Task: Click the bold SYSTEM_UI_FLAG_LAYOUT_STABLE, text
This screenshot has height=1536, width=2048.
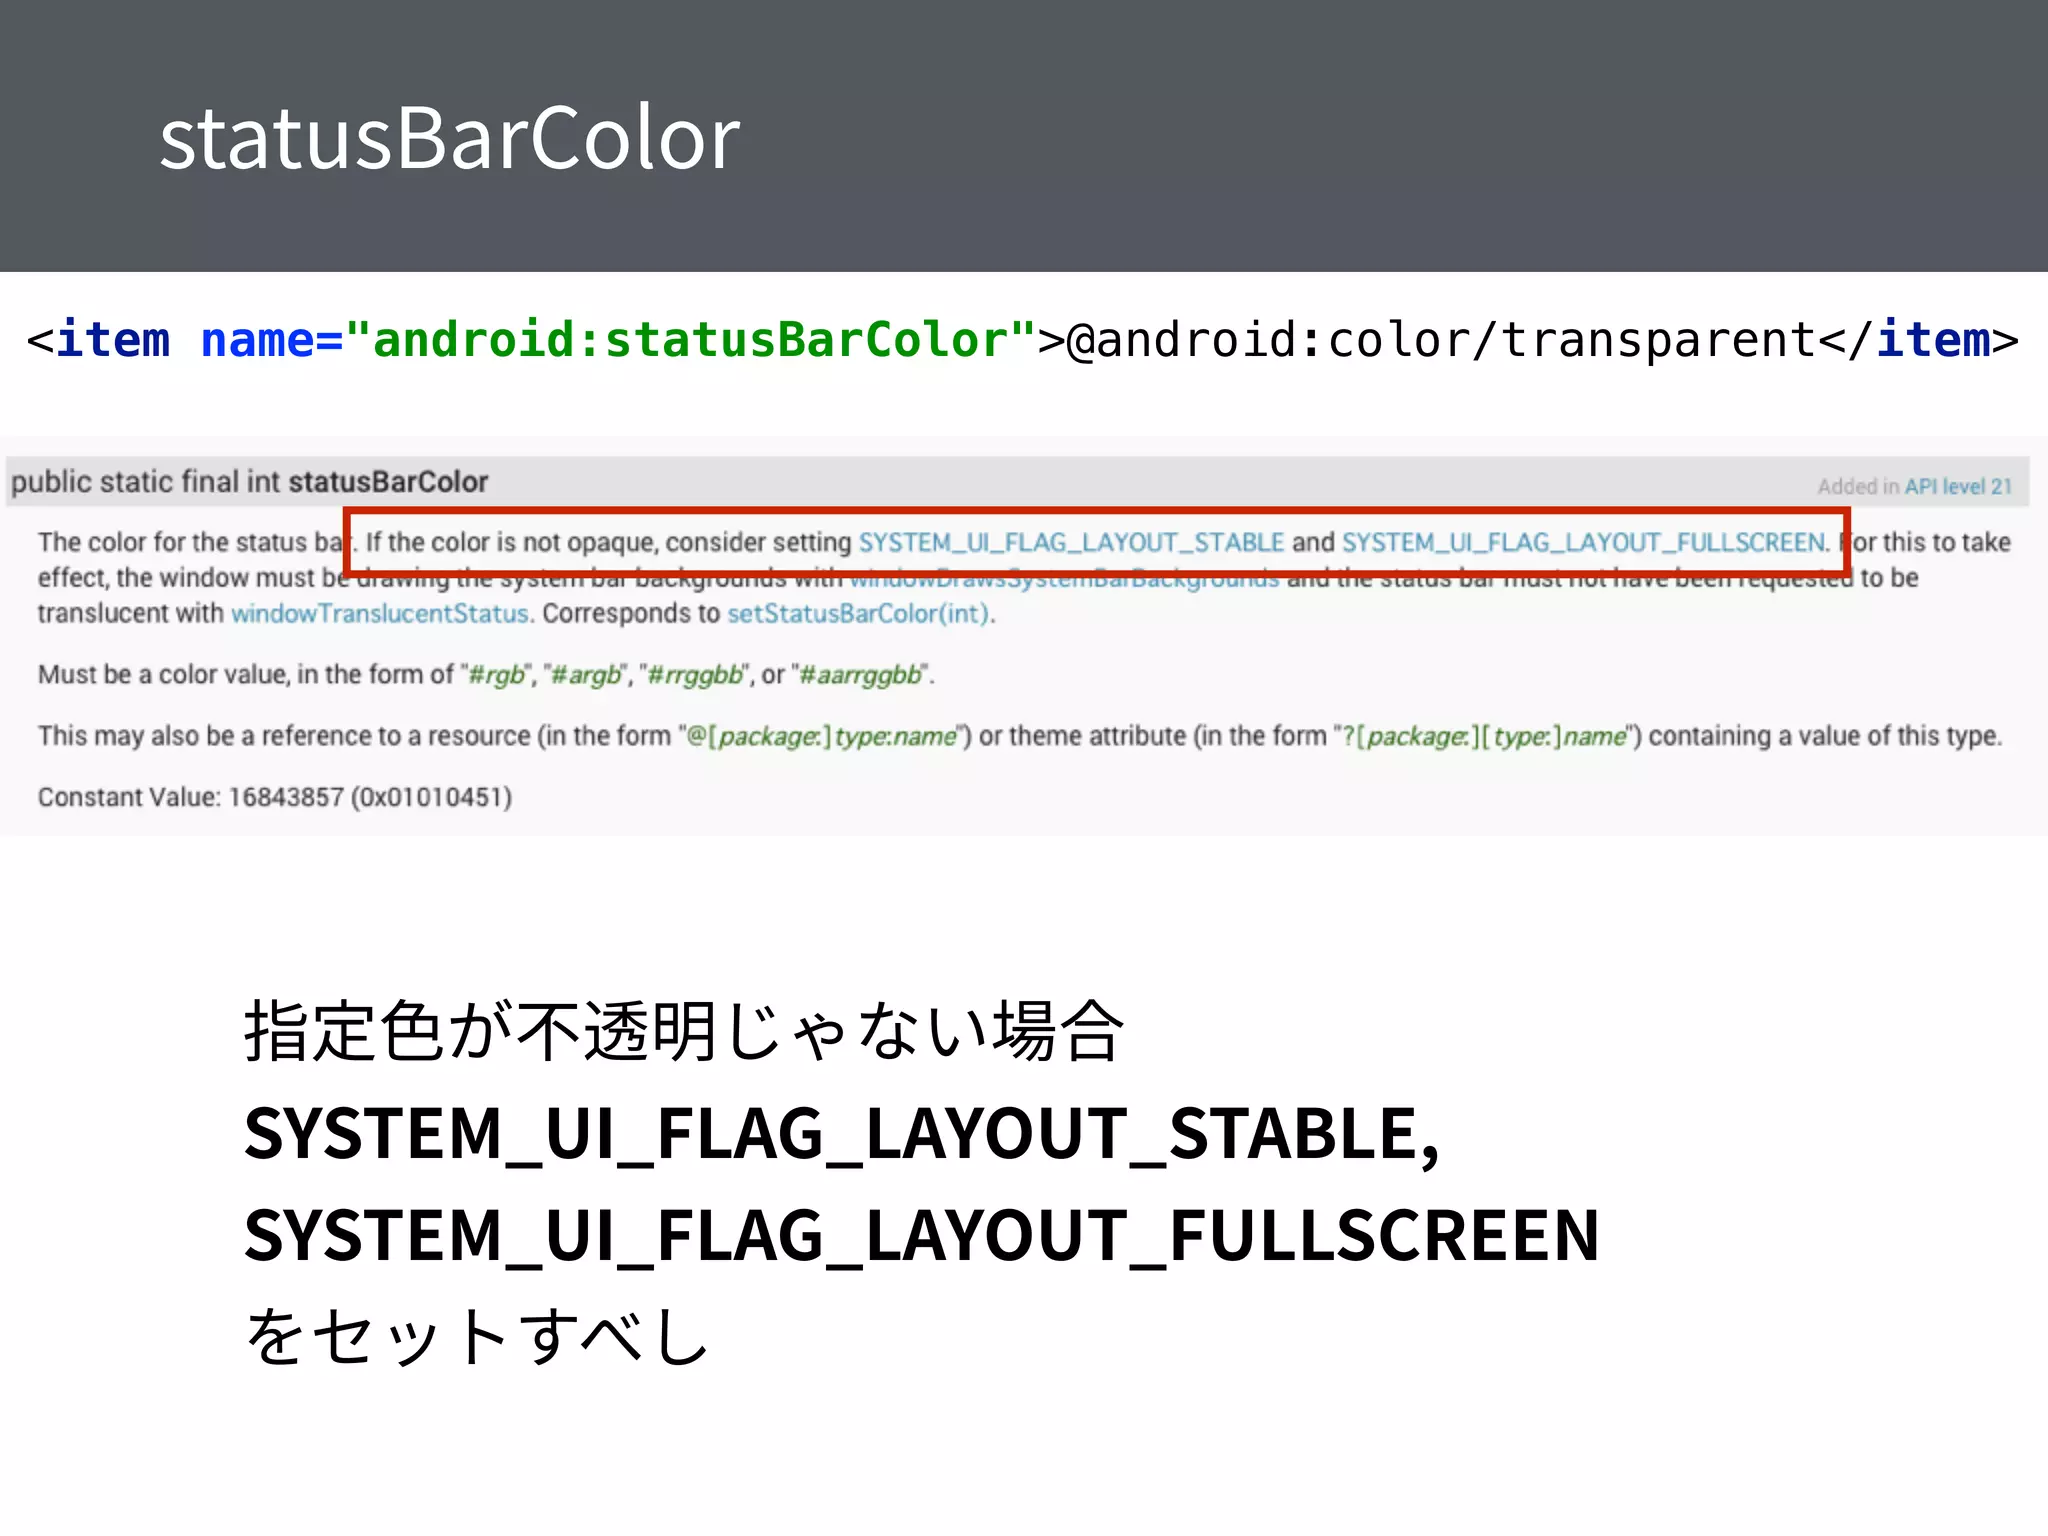Action: point(842,1134)
